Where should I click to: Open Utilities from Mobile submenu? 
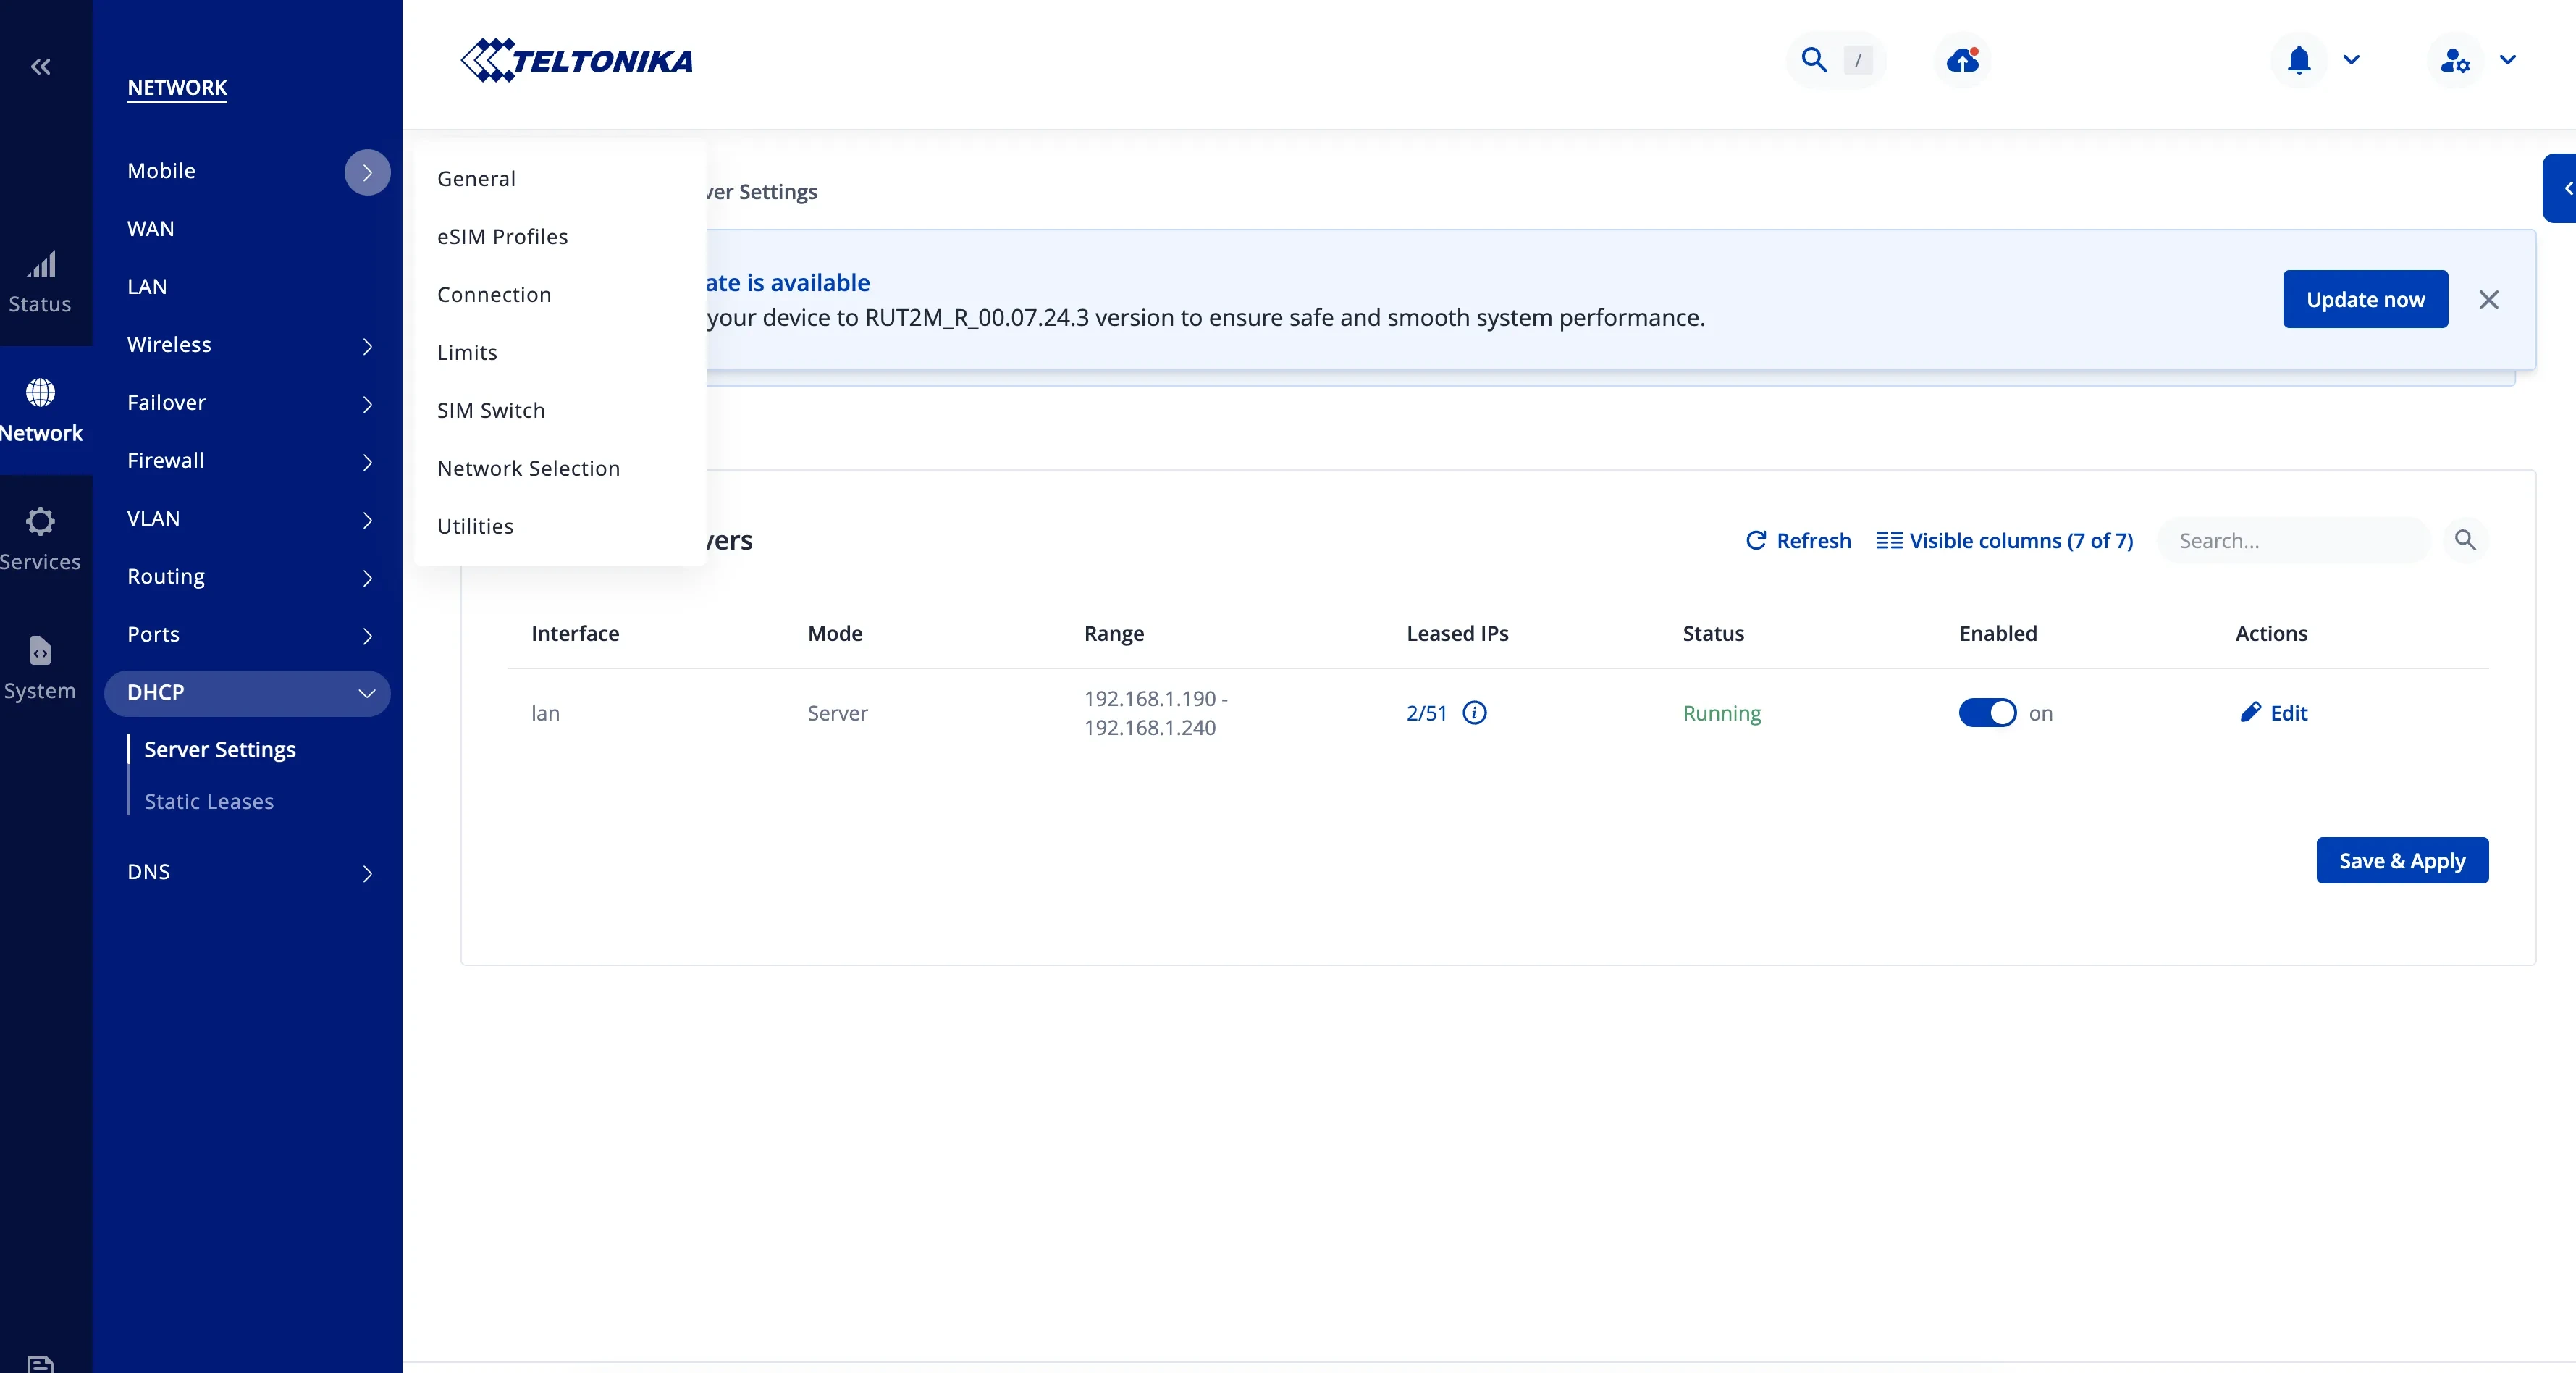pyautogui.click(x=475, y=527)
